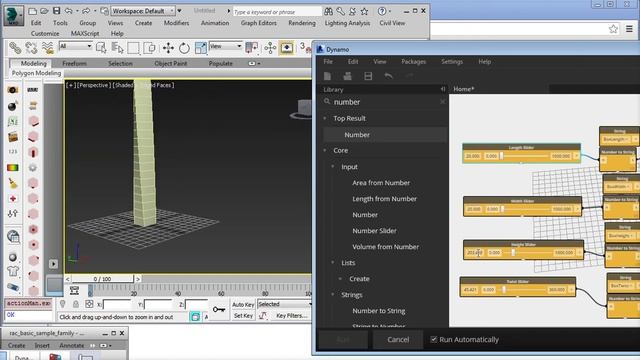Open the 3ds Max application menu logo
This screenshot has height=360, width=640.
tap(13, 16)
